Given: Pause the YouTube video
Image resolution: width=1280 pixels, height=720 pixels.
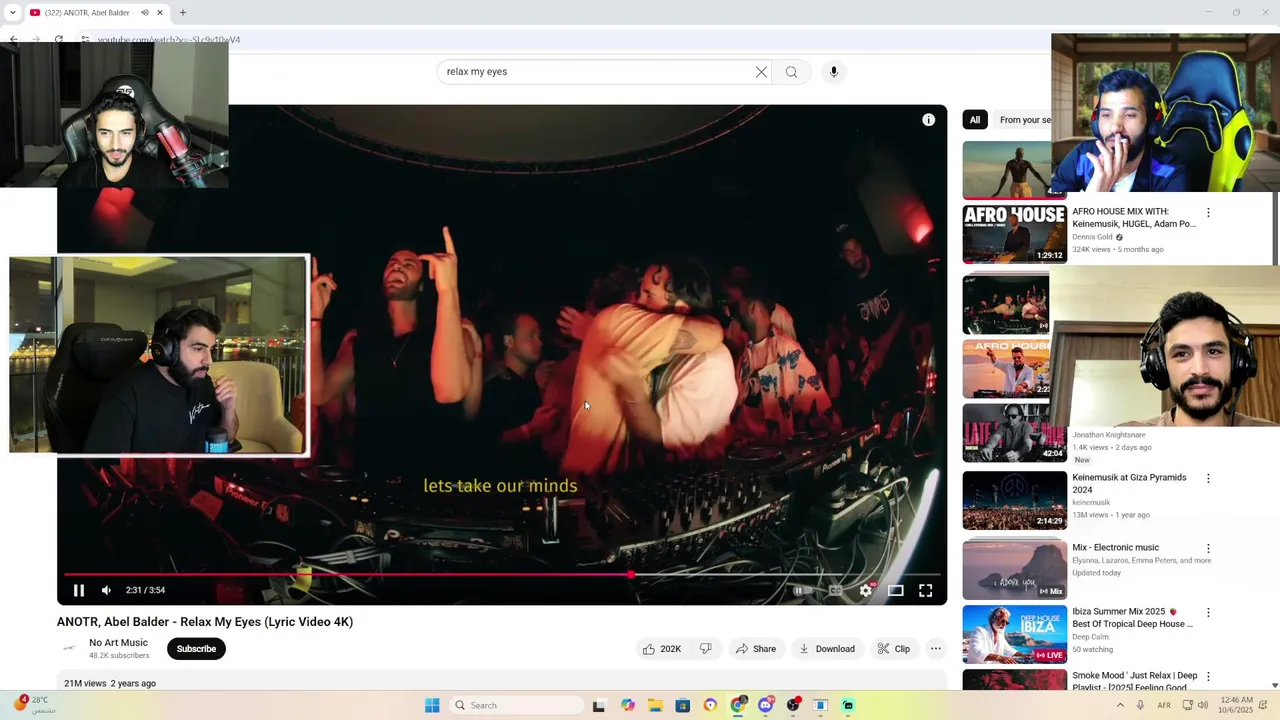Looking at the screenshot, I should coord(78,590).
